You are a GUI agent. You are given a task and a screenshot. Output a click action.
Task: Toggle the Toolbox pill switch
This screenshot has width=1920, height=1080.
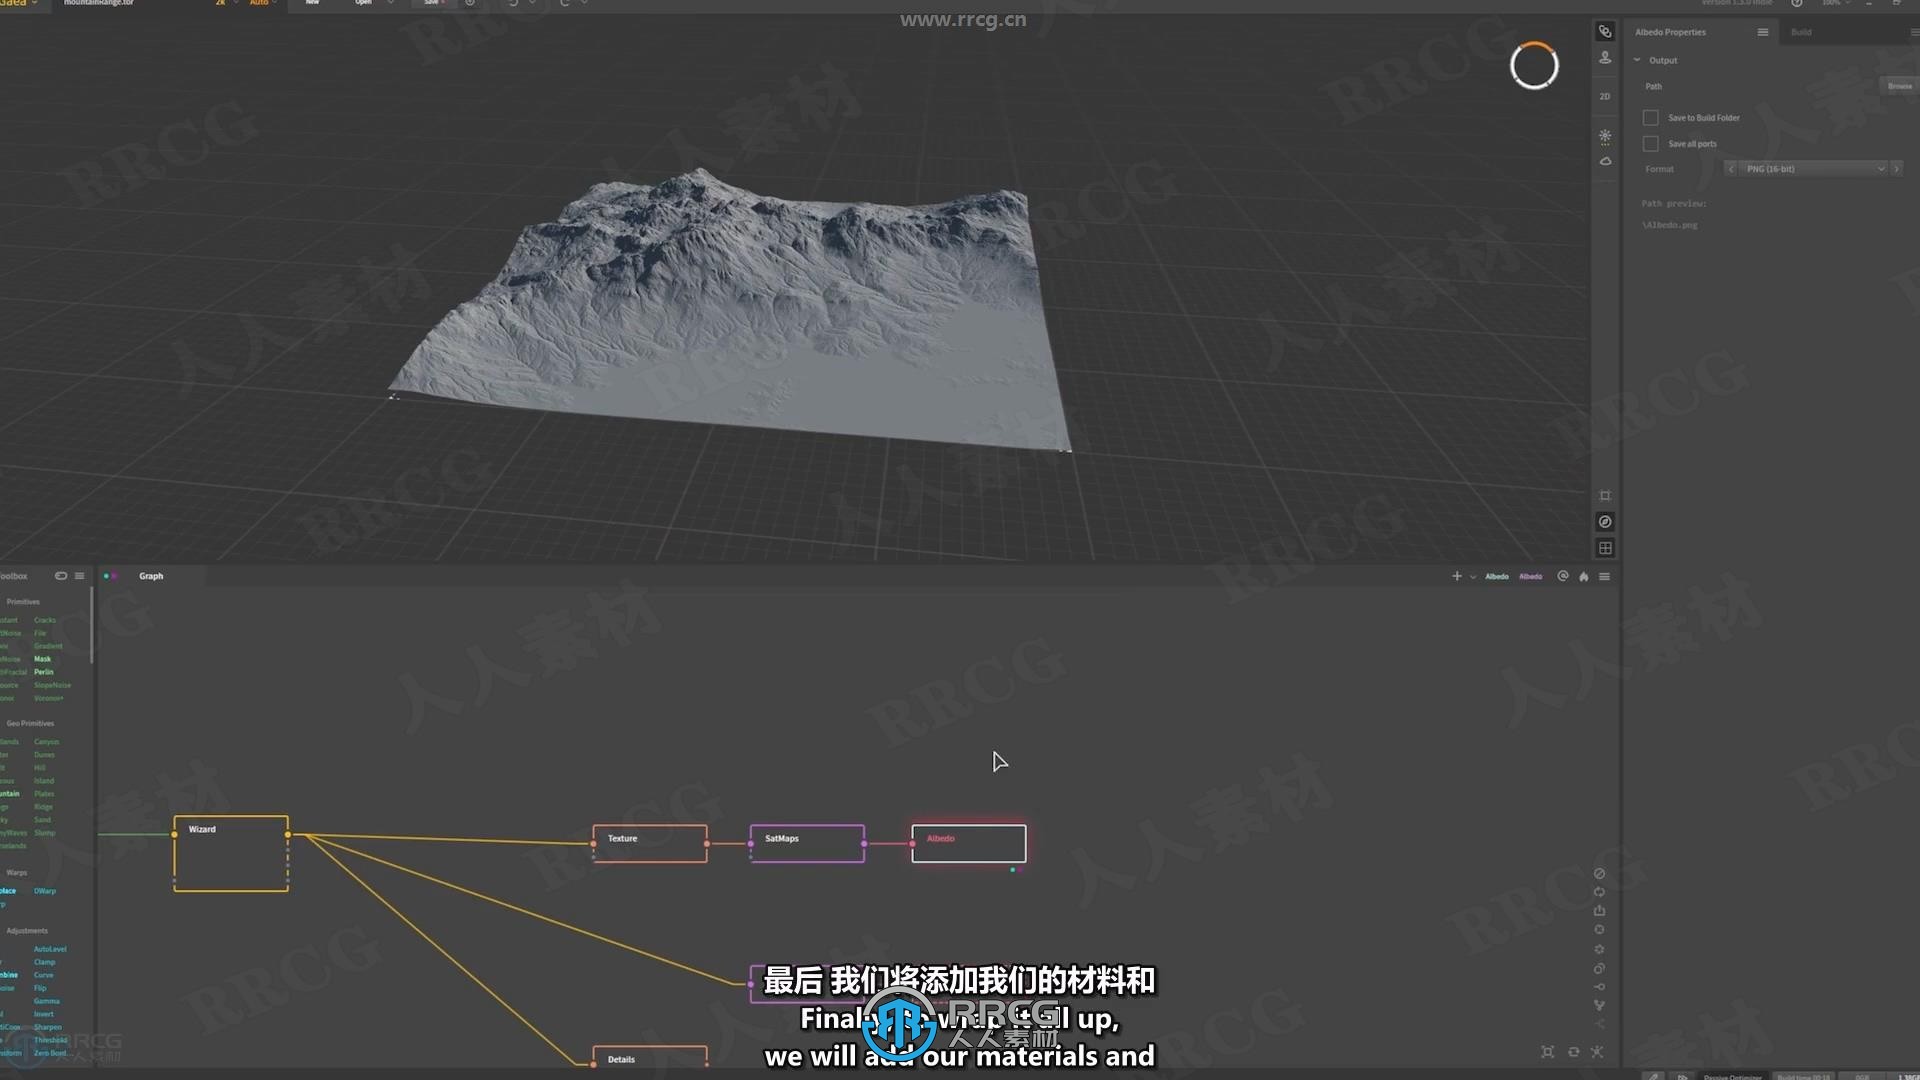tap(61, 576)
